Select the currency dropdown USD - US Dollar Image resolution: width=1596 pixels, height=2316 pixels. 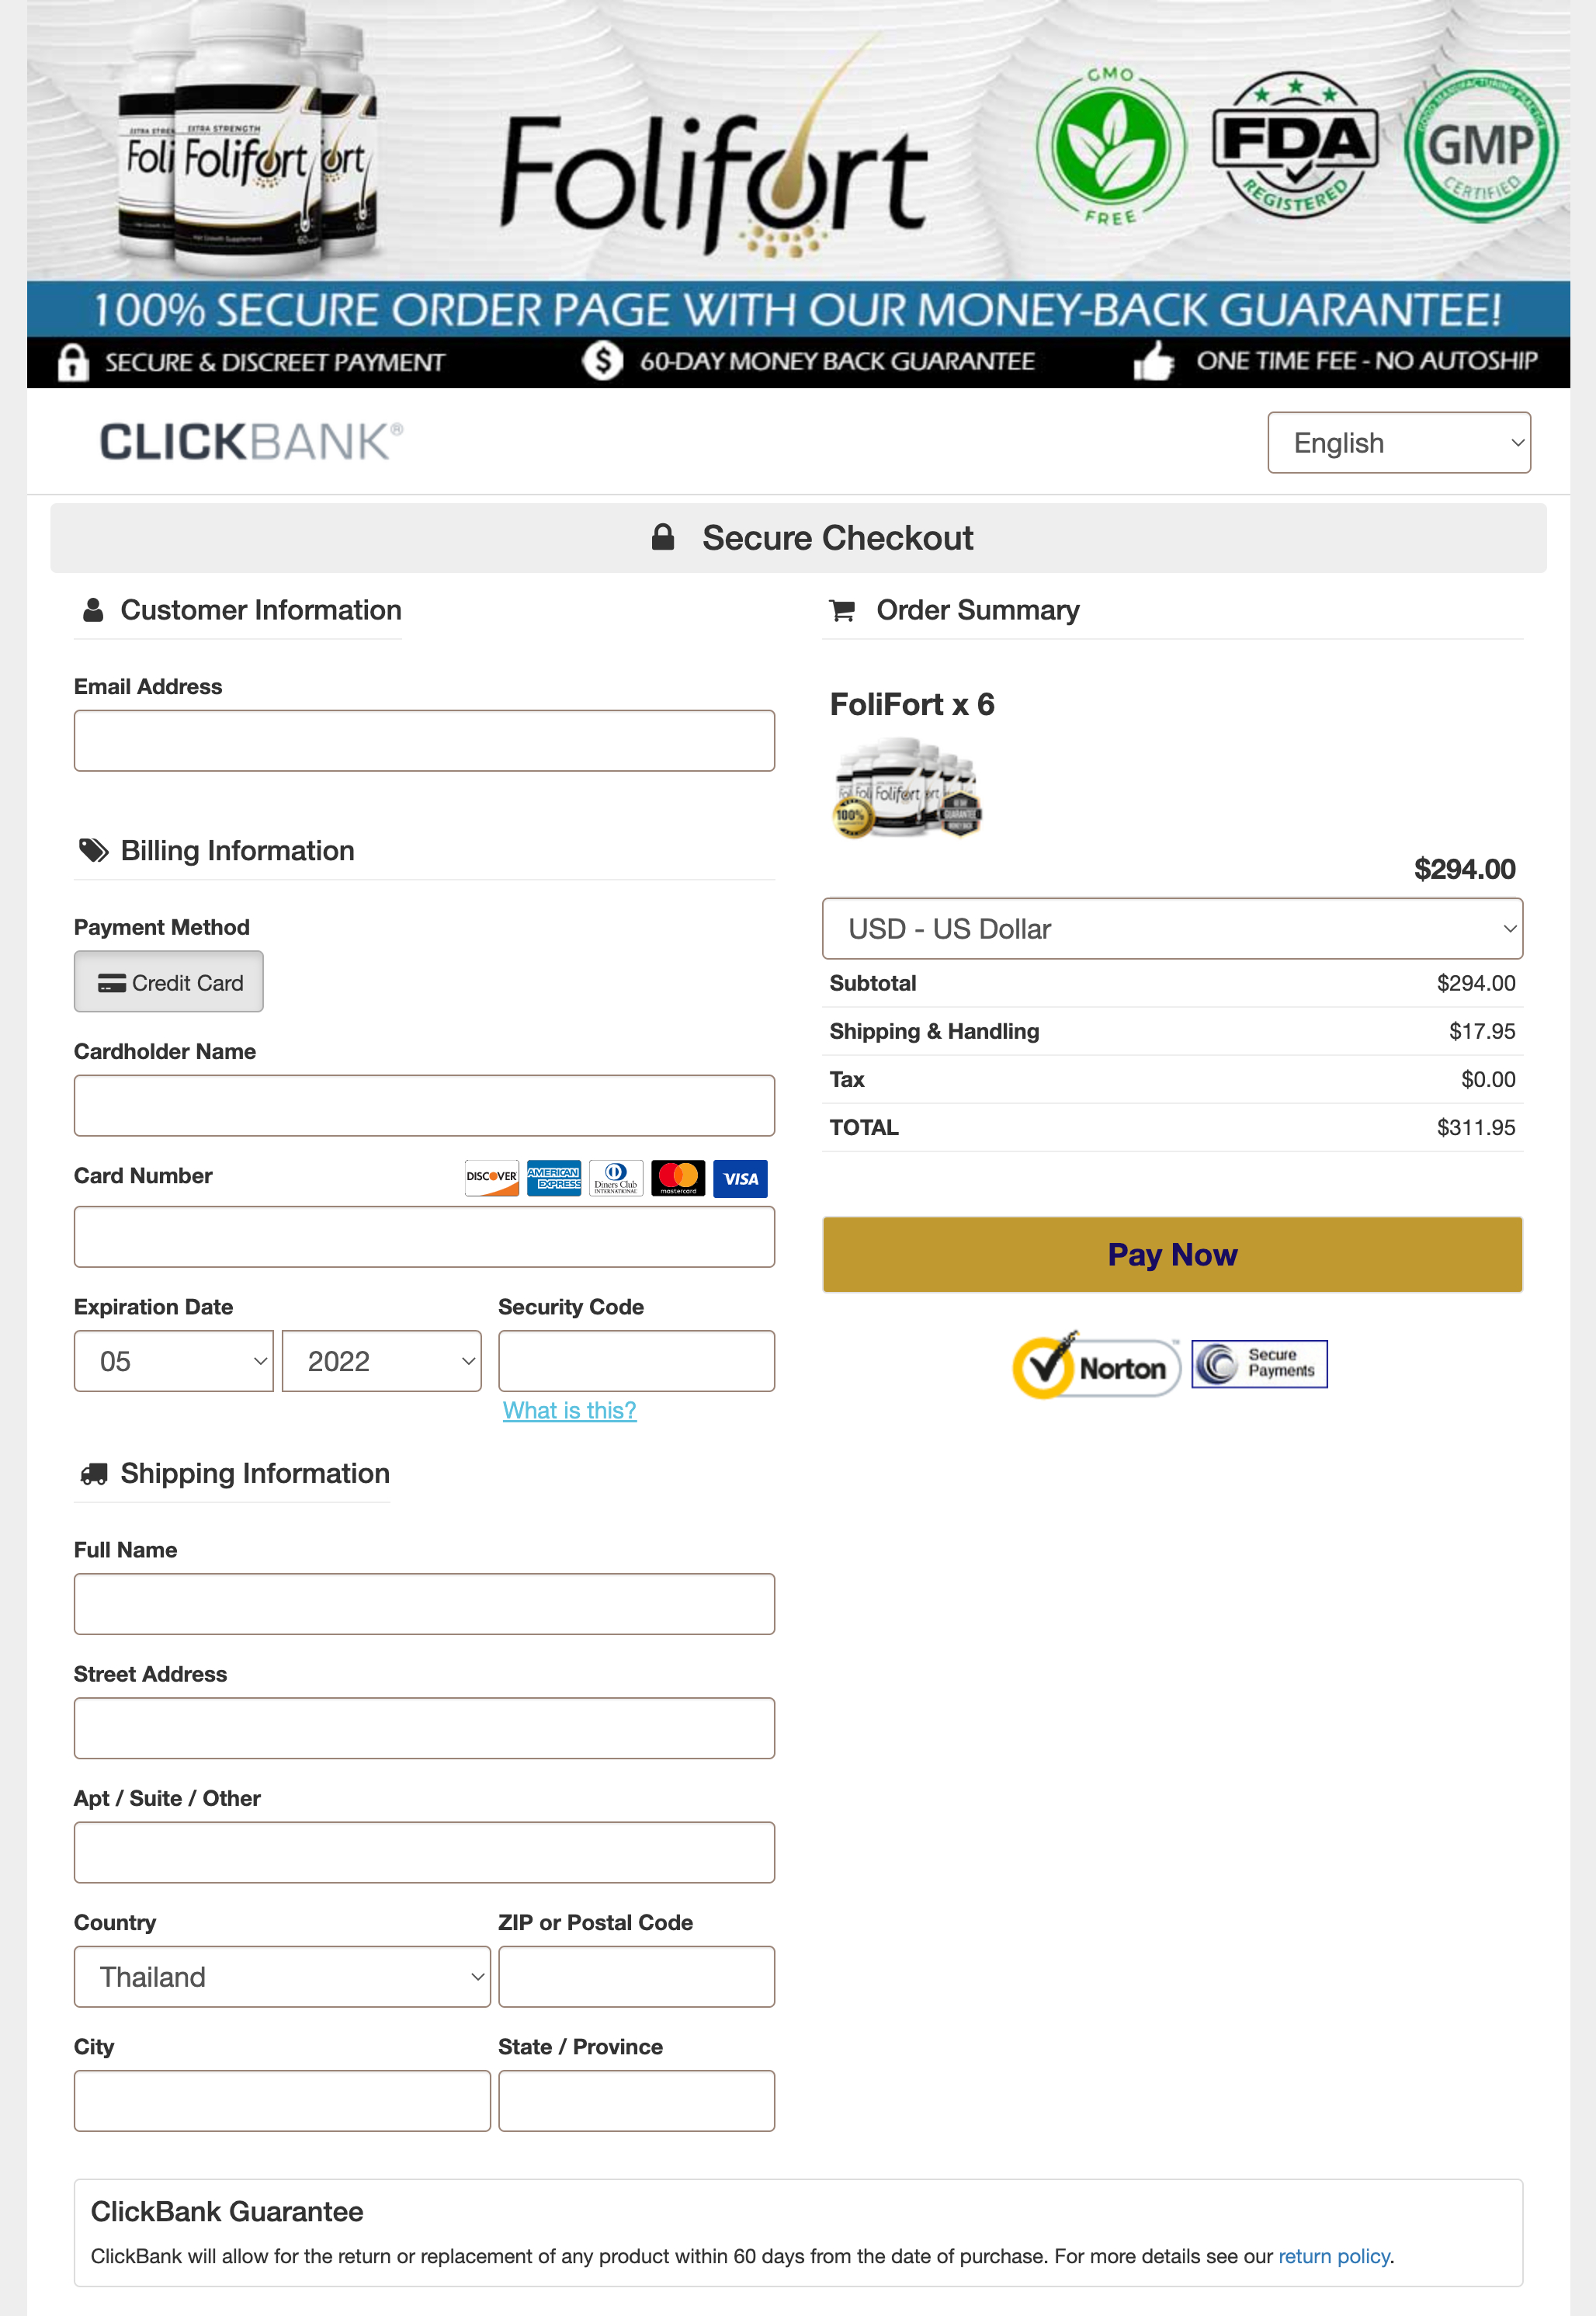coord(1172,928)
